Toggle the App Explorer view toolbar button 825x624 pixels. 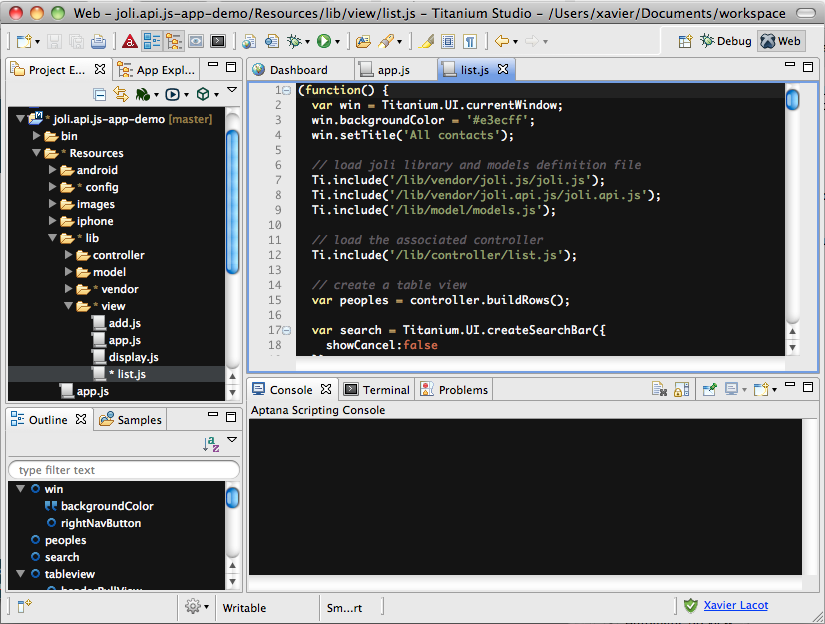tap(174, 41)
